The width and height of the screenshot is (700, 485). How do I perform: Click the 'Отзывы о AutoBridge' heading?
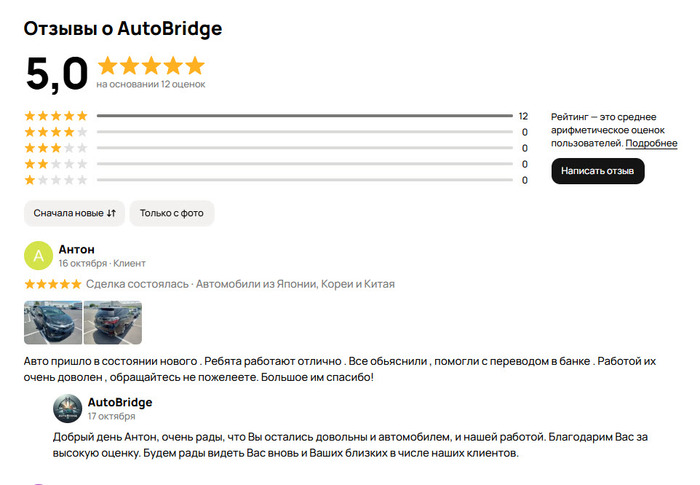tap(123, 28)
